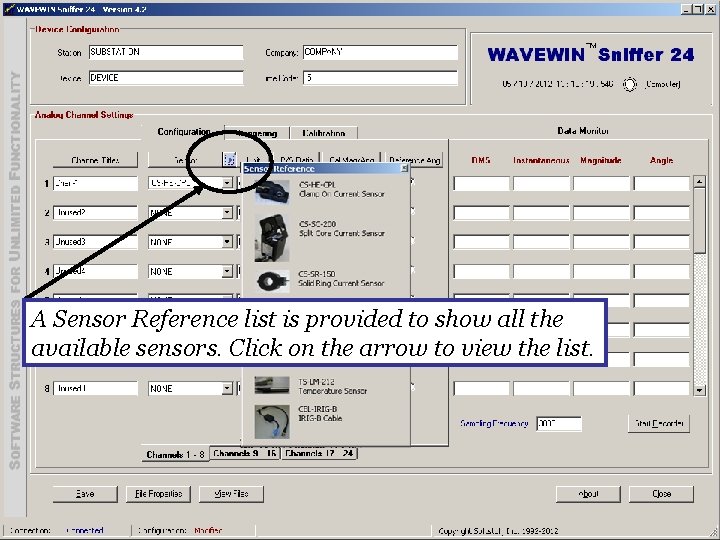The height and width of the screenshot is (540, 720).
Task: Select the TS-LM-212 temperature sensor image
Action: [x=272, y=386]
